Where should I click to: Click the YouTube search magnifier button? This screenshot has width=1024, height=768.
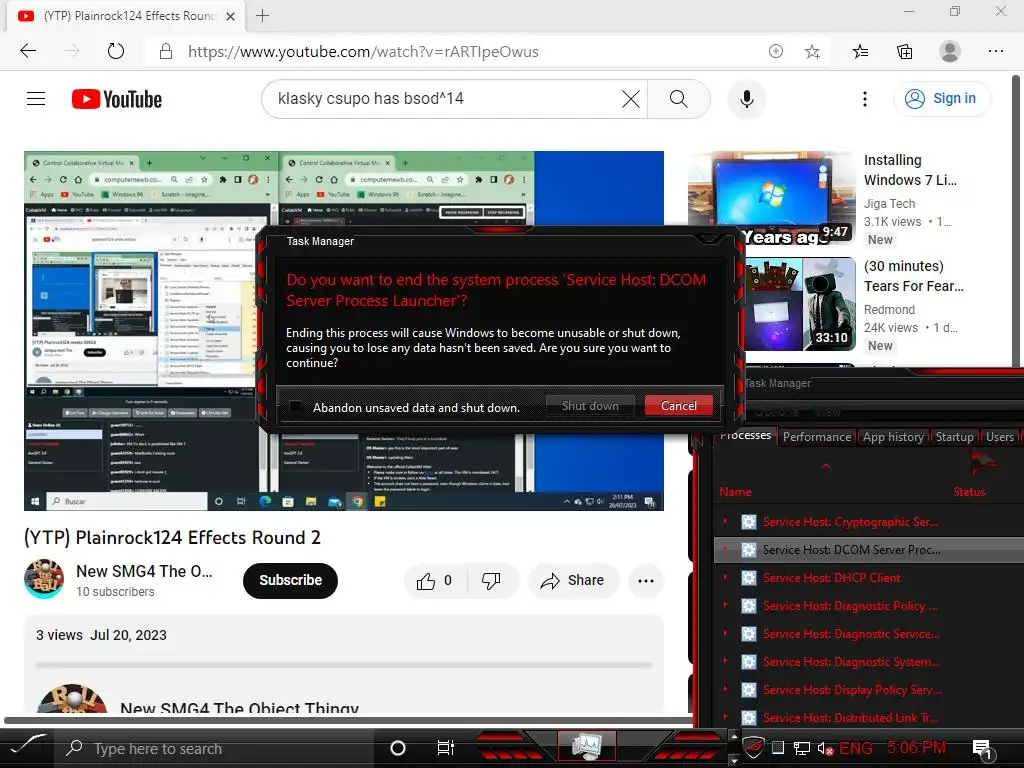coord(679,99)
